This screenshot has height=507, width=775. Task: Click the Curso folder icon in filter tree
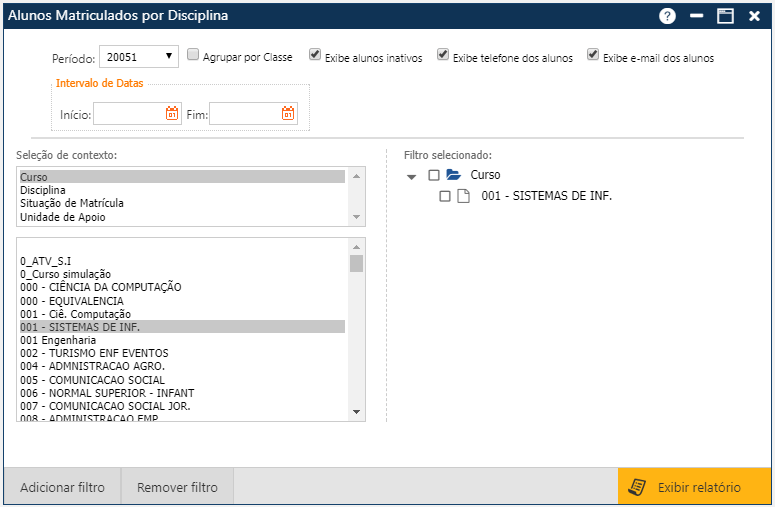click(453, 175)
